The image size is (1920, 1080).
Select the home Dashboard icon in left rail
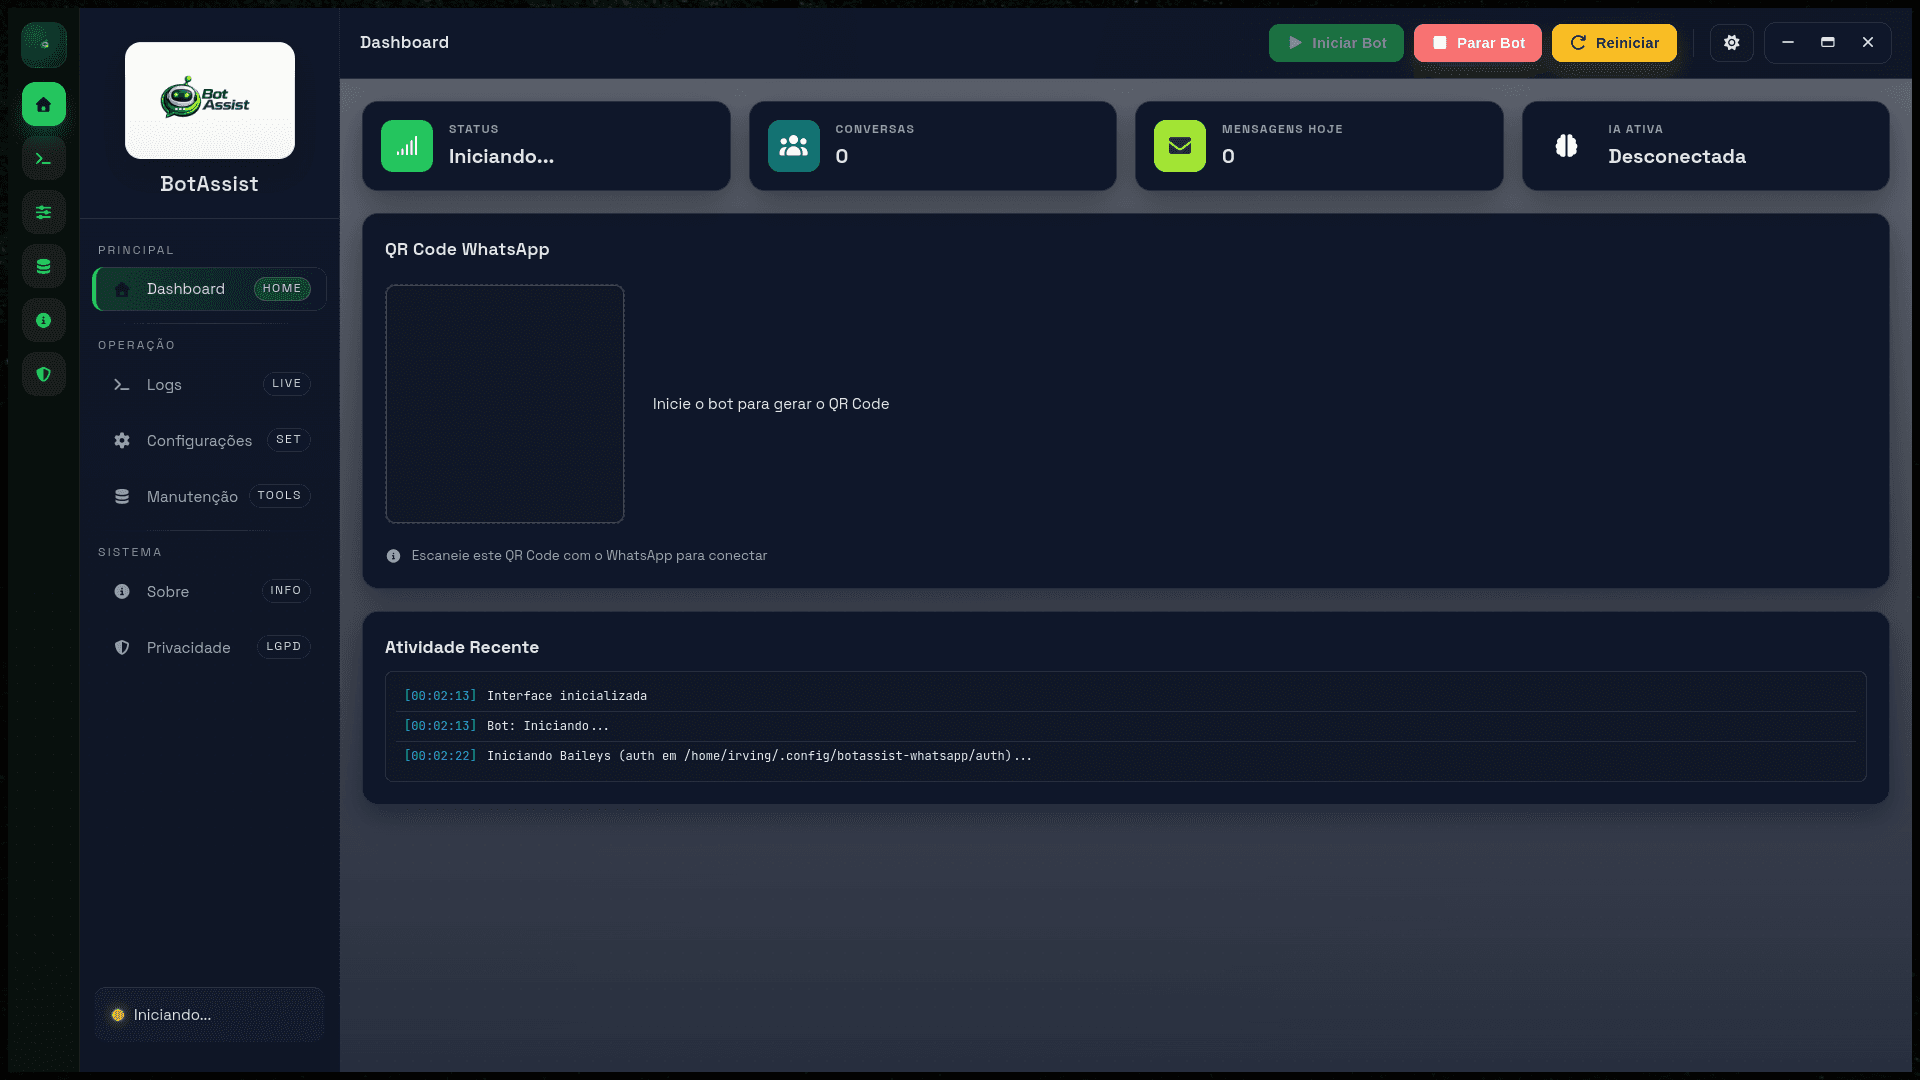pos(43,104)
